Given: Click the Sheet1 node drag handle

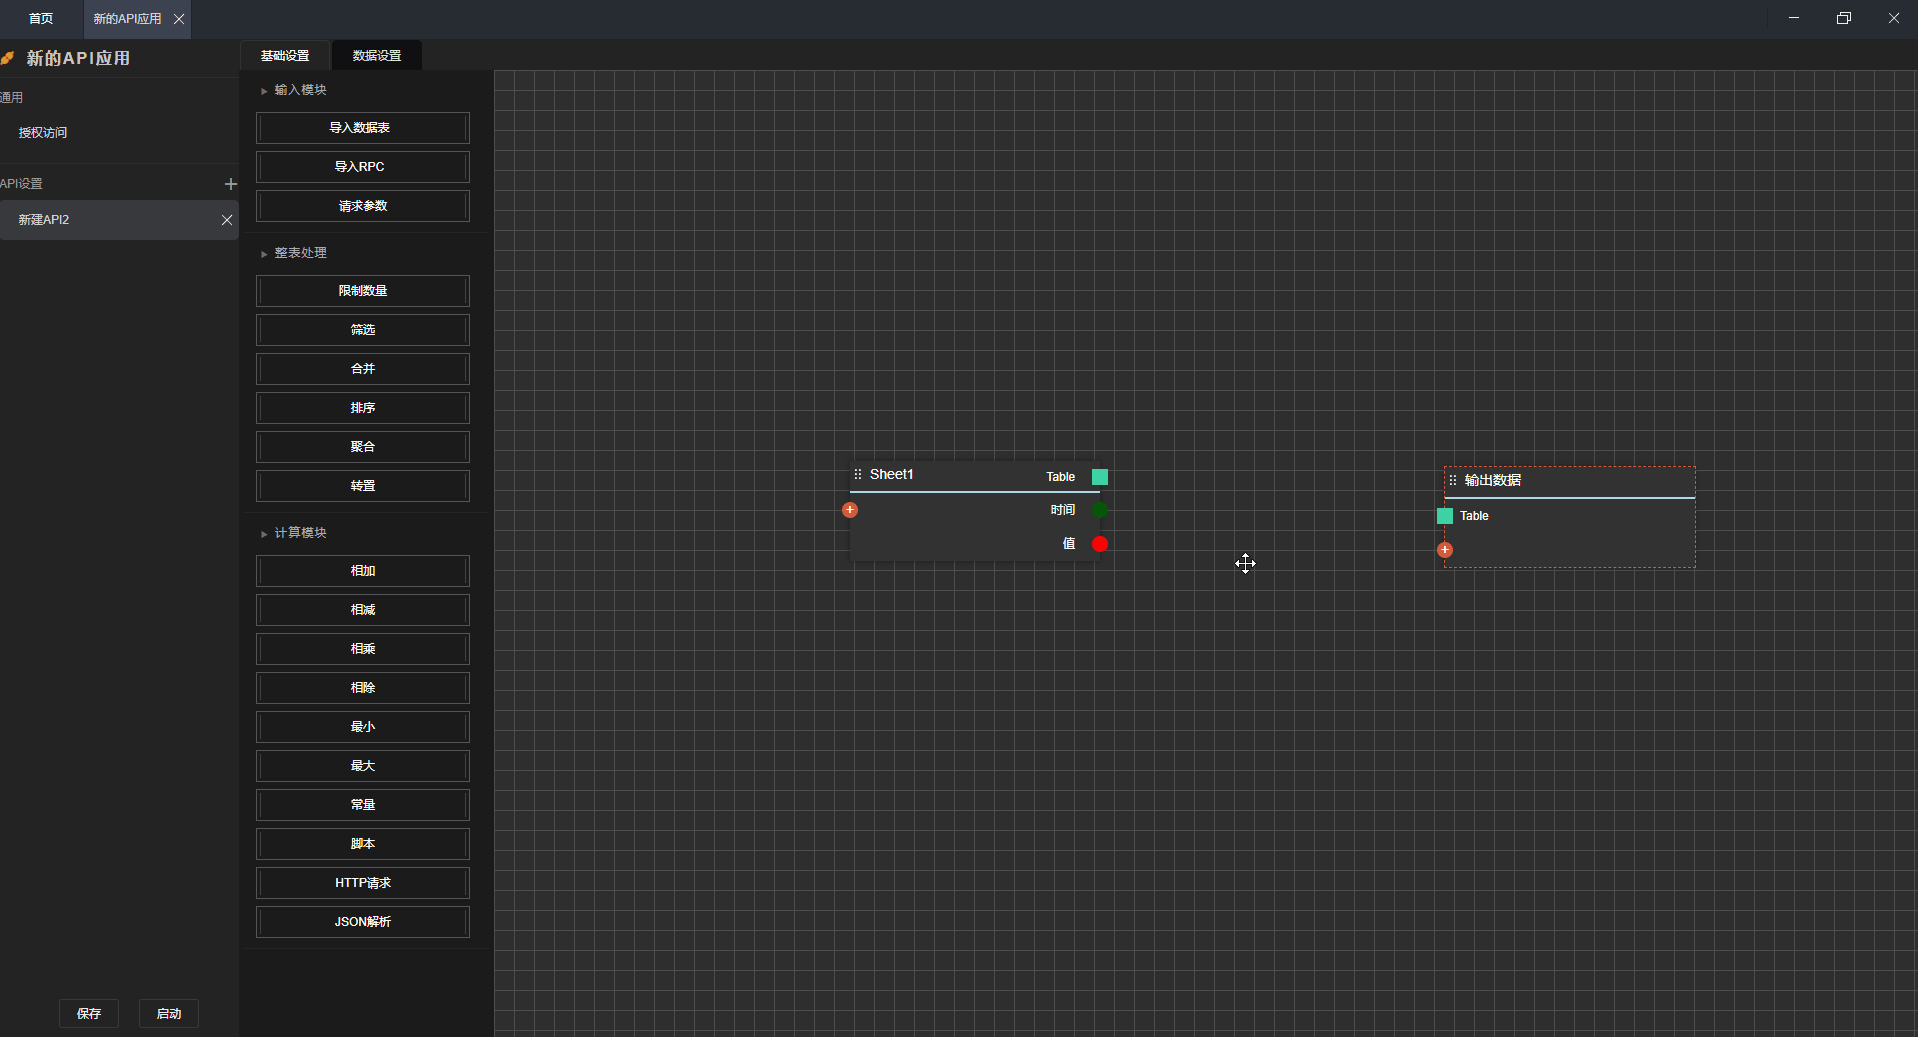Looking at the screenshot, I should (x=858, y=474).
